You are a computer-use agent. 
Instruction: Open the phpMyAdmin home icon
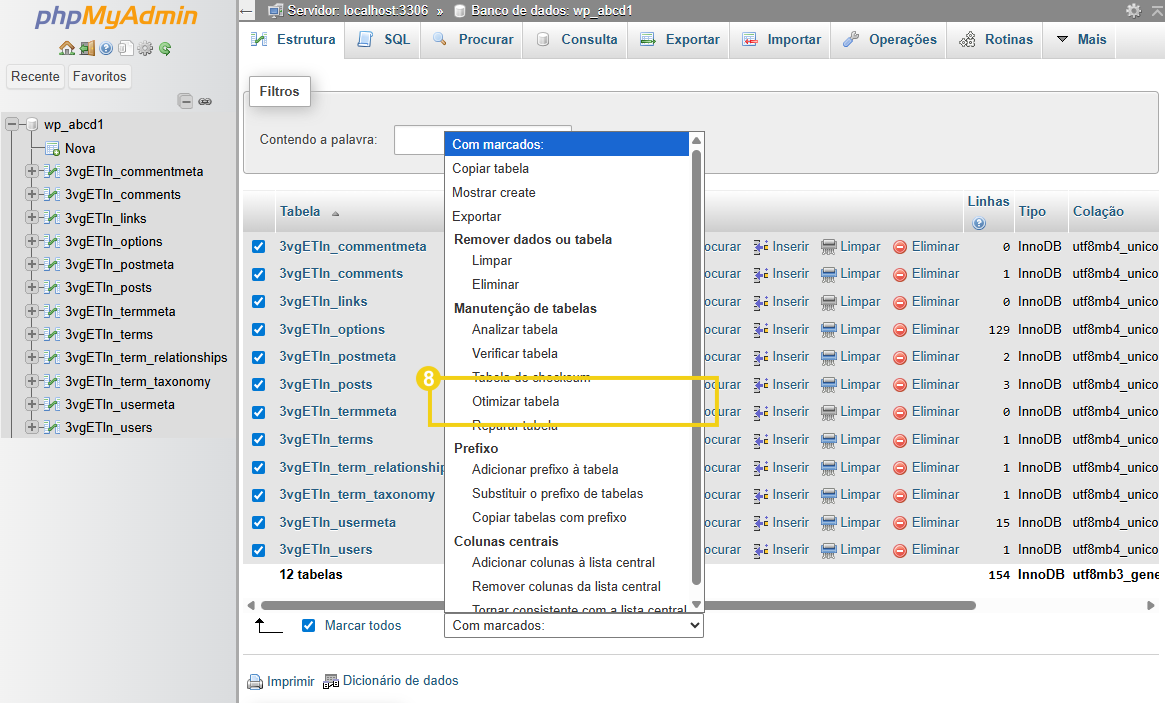(x=65, y=47)
